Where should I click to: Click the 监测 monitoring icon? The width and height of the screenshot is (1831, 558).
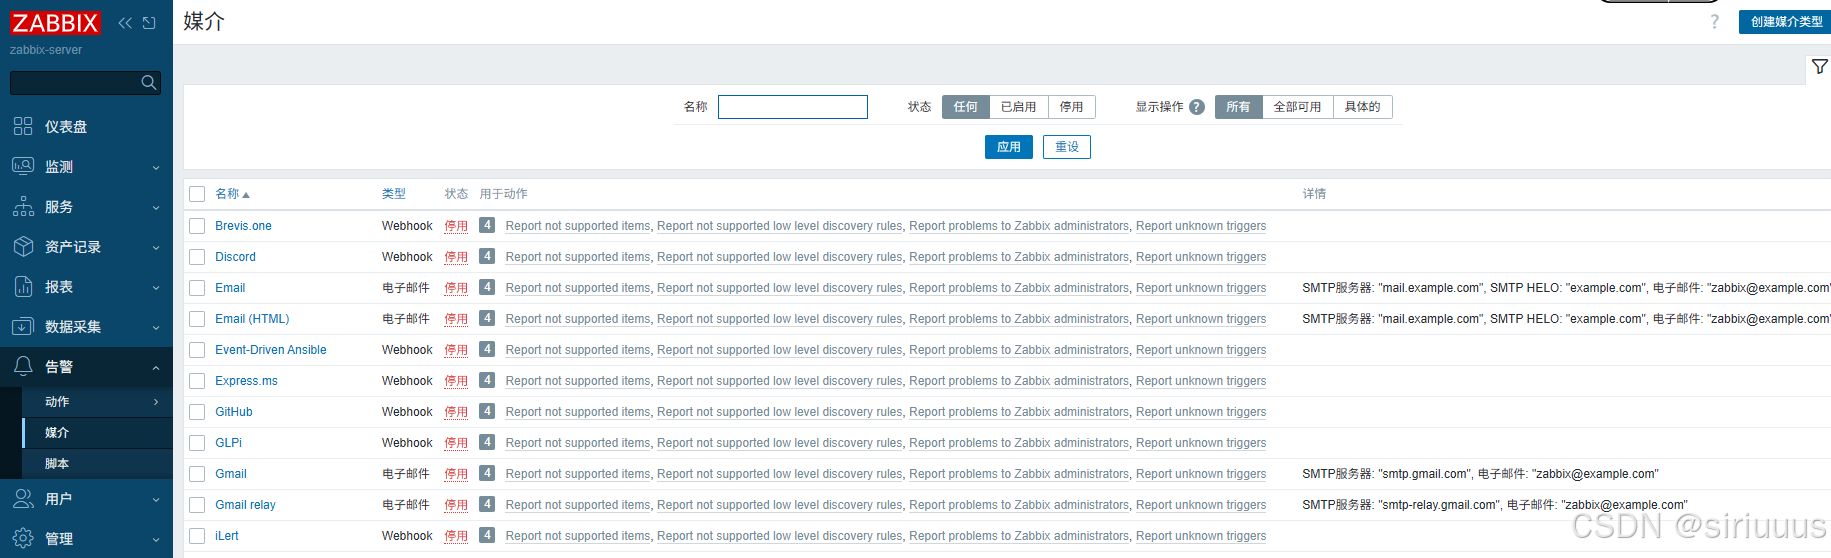click(x=23, y=166)
